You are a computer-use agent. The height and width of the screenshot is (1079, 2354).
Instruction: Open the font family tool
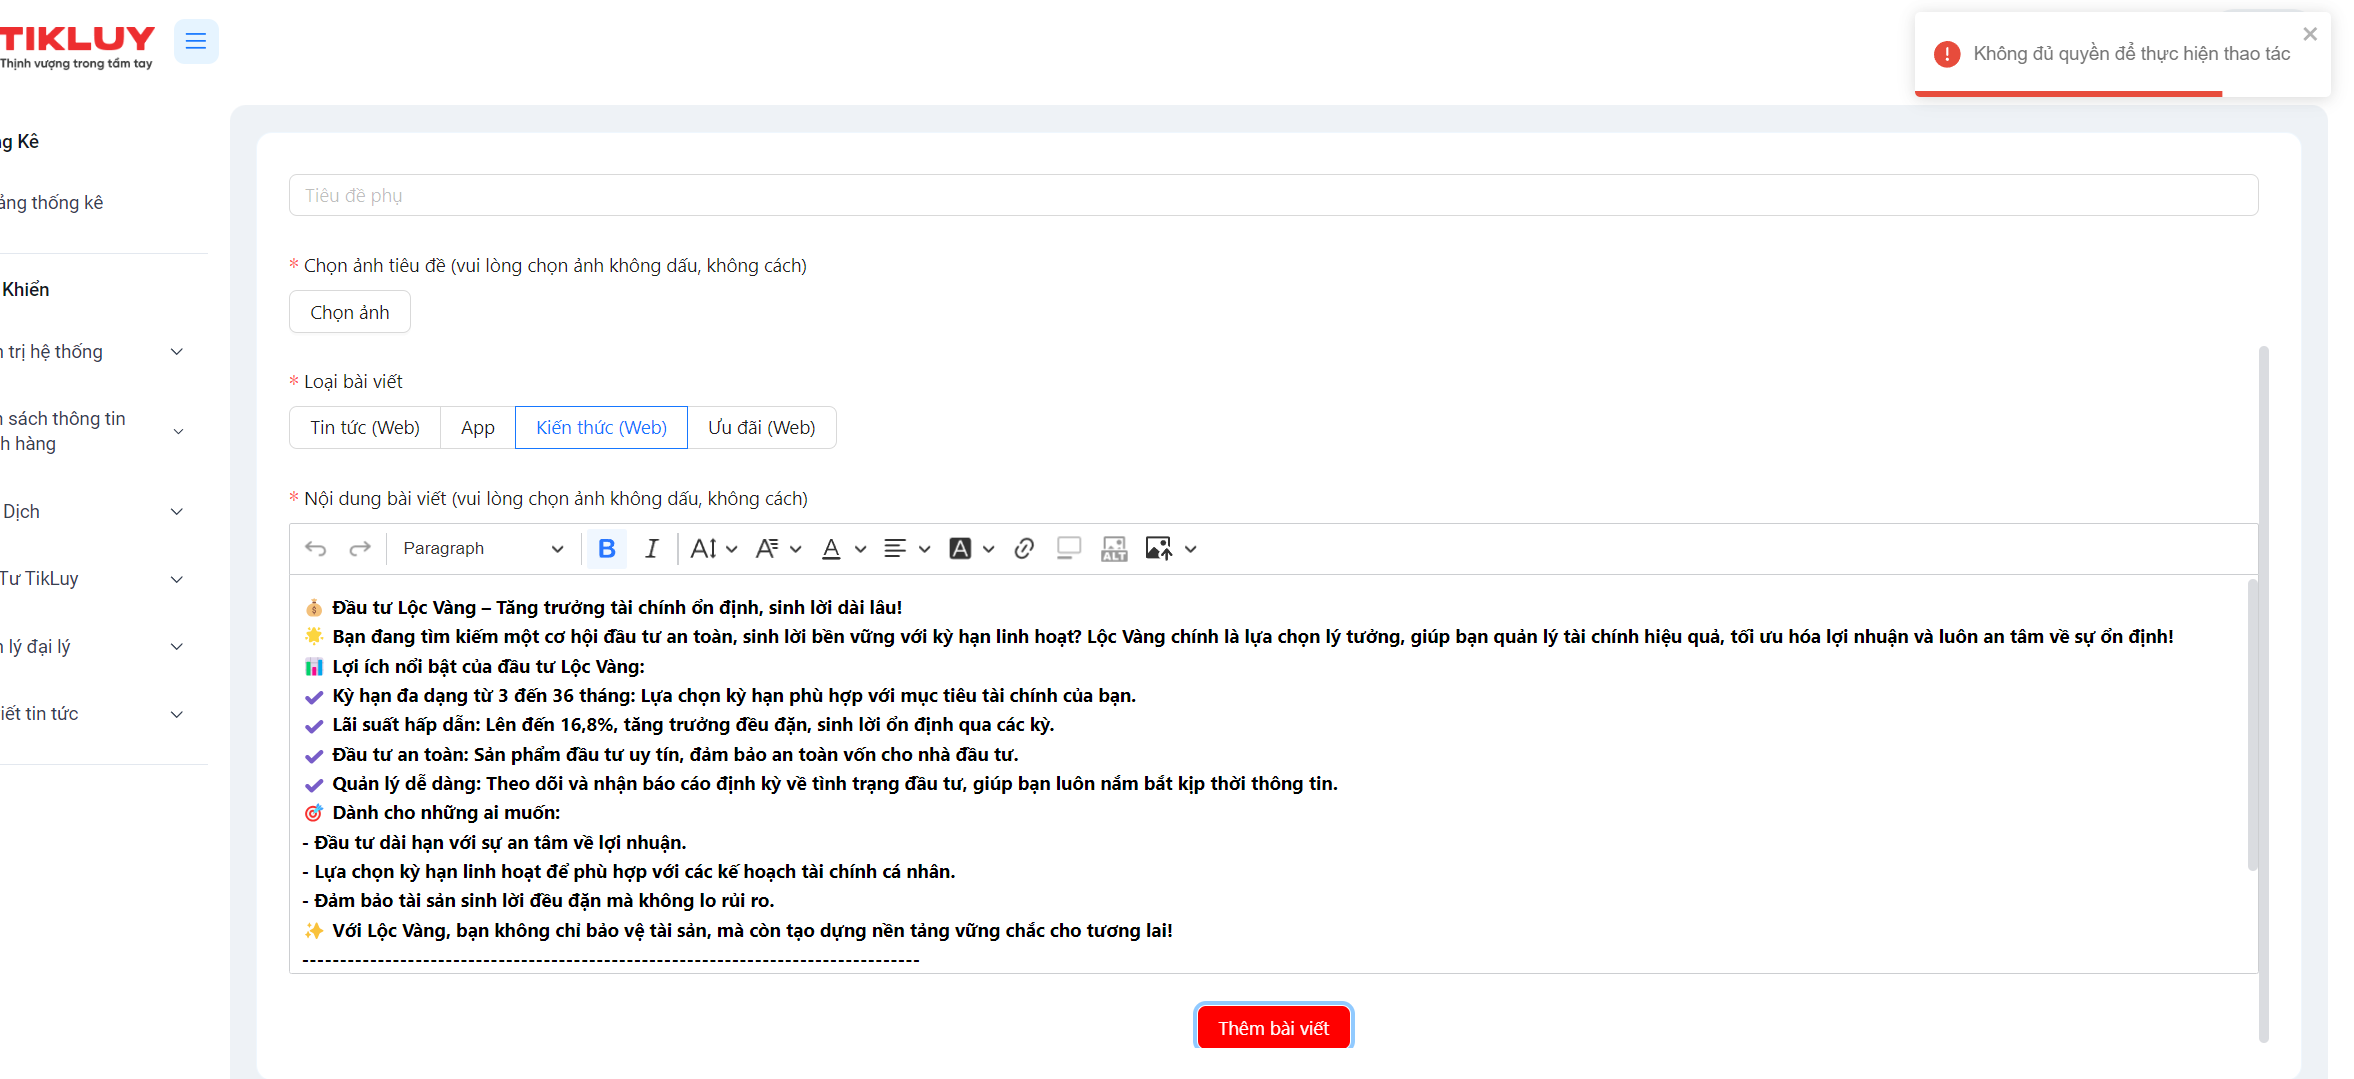[x=778, y=549]
